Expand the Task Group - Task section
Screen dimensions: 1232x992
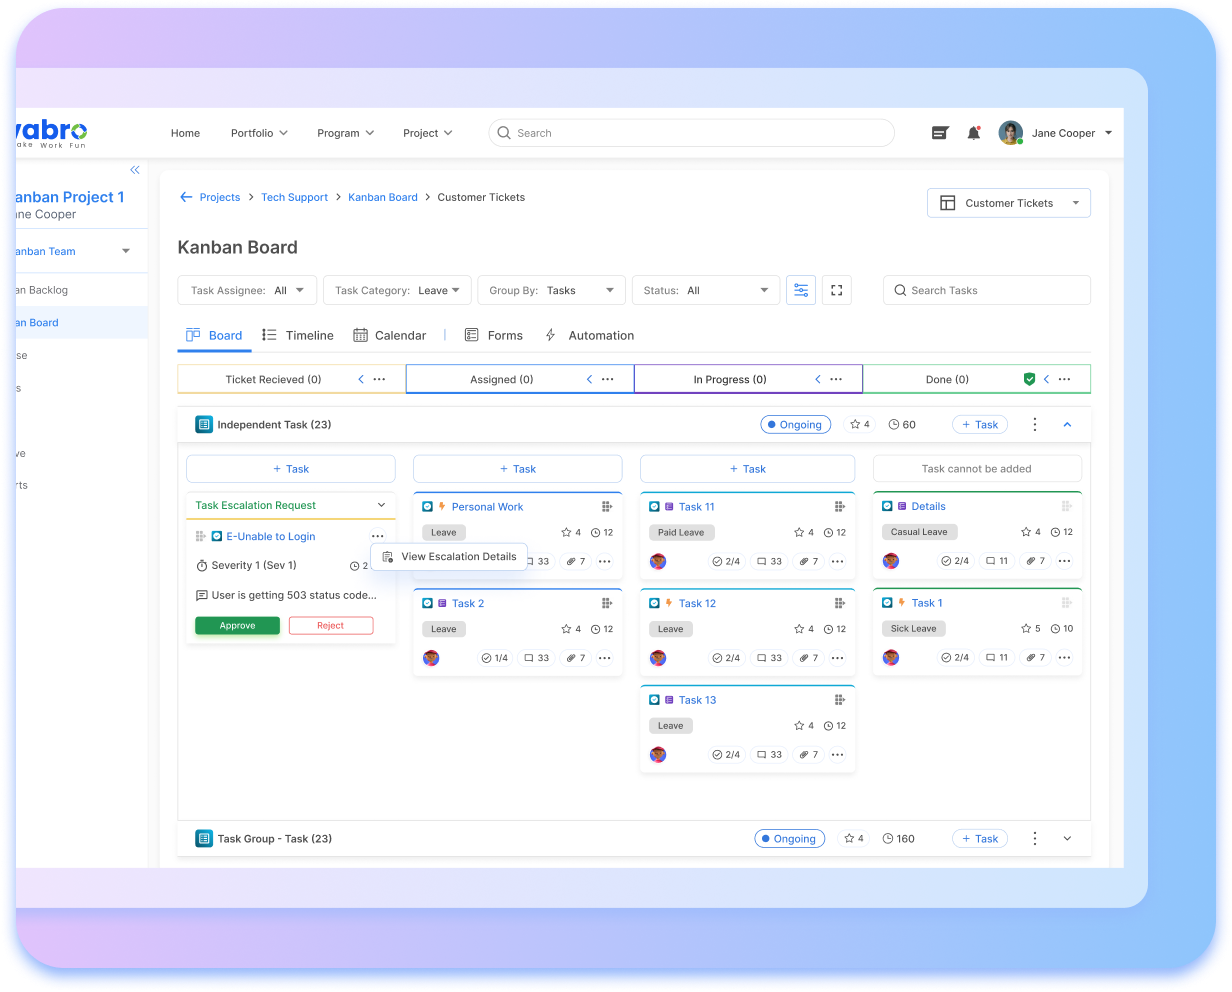point(1067,839)
